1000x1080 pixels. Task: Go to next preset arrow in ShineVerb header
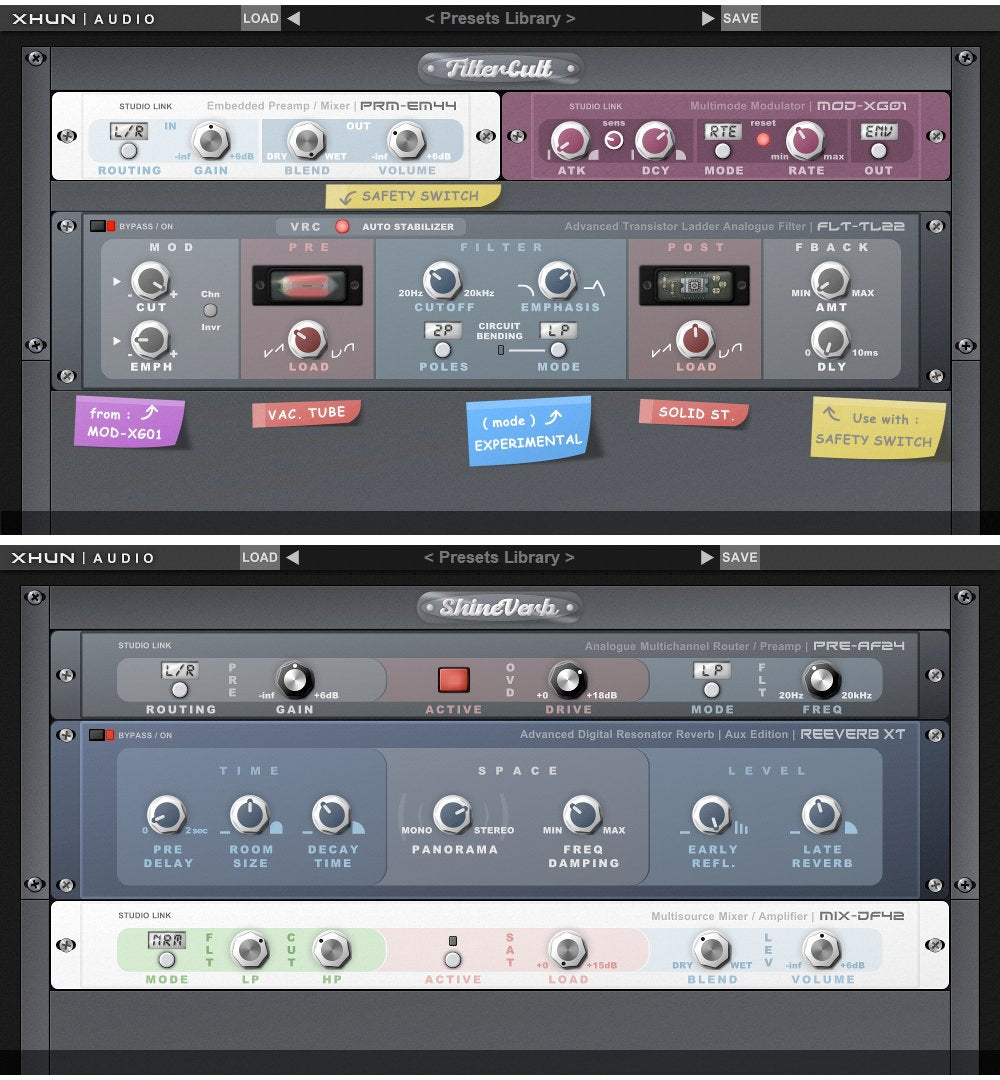[x=708, y=557]
